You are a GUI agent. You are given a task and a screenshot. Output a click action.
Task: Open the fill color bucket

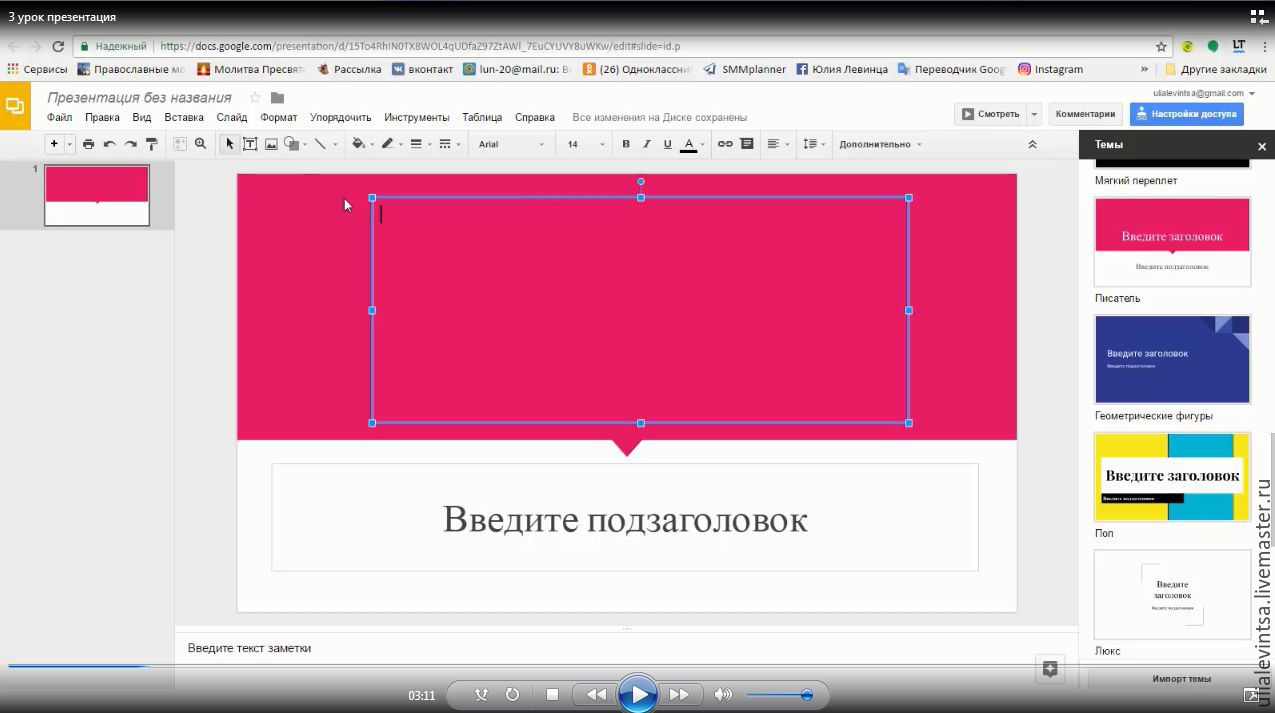(x=358, y=144)
